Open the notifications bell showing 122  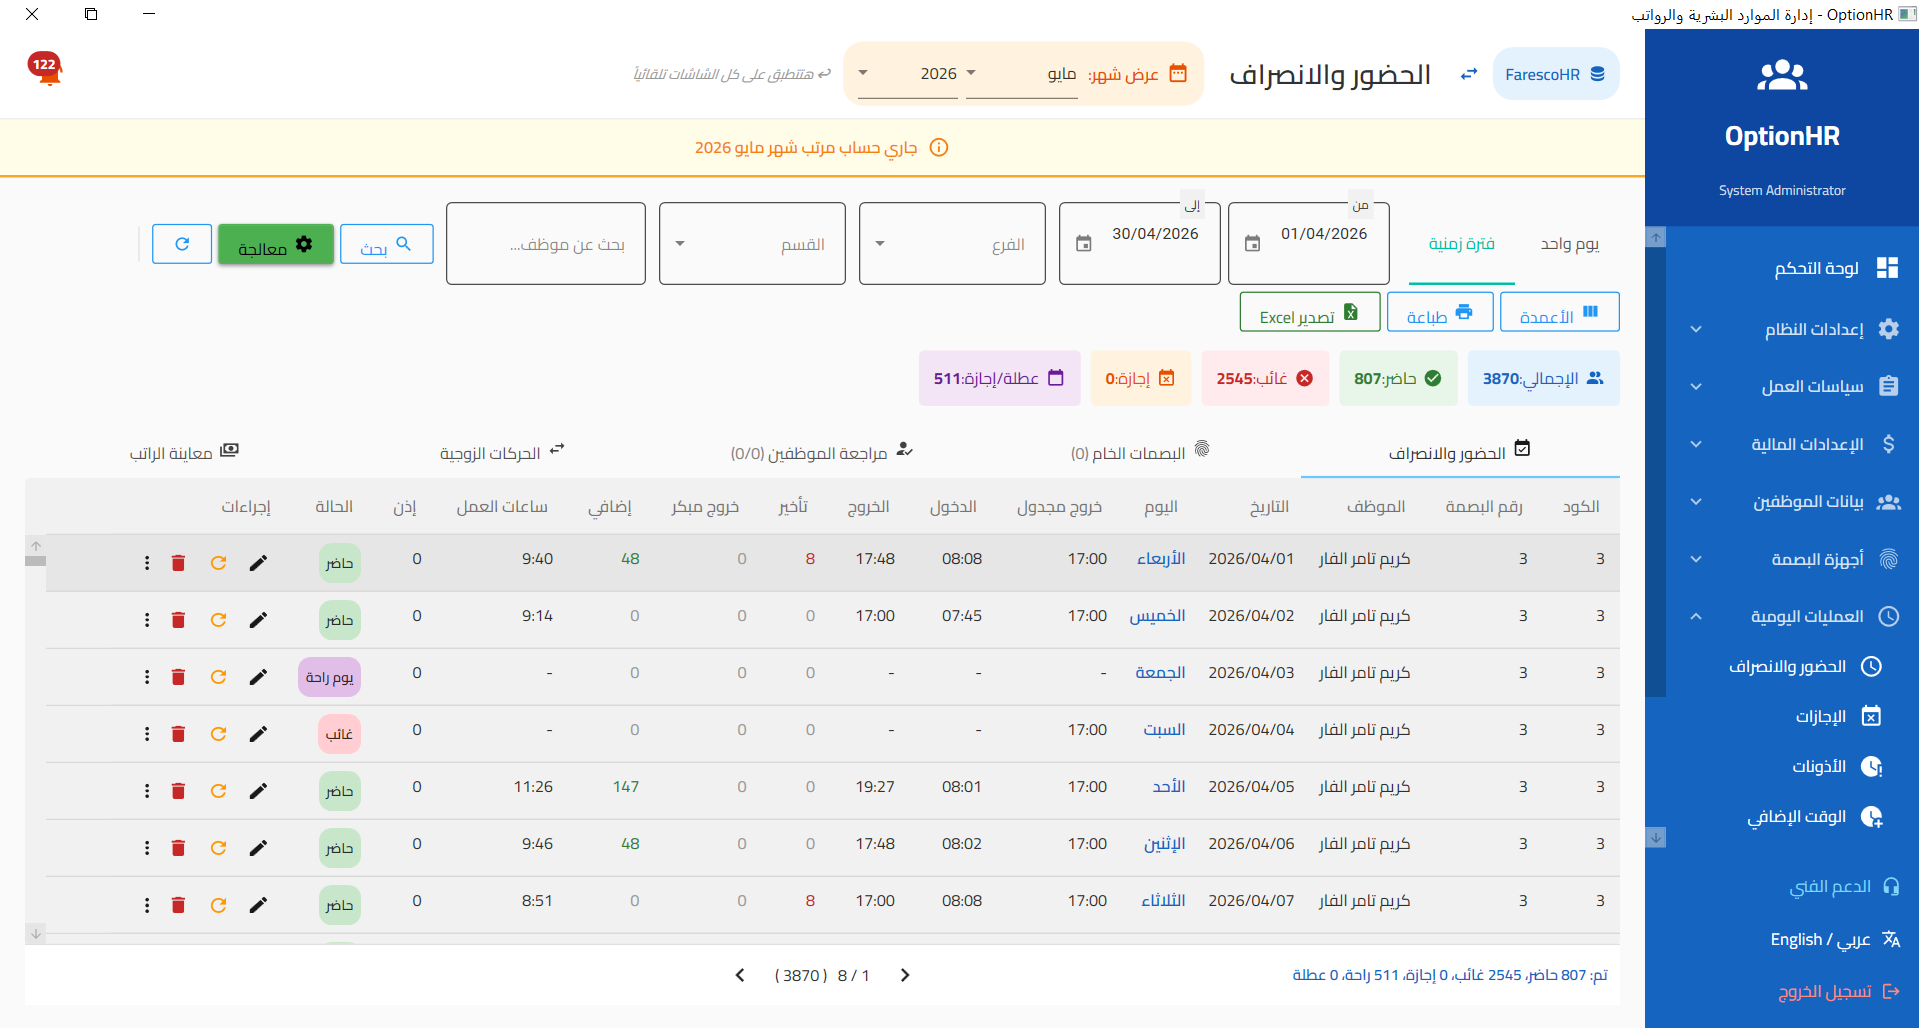pyautogui.click(x=45, y=69)
